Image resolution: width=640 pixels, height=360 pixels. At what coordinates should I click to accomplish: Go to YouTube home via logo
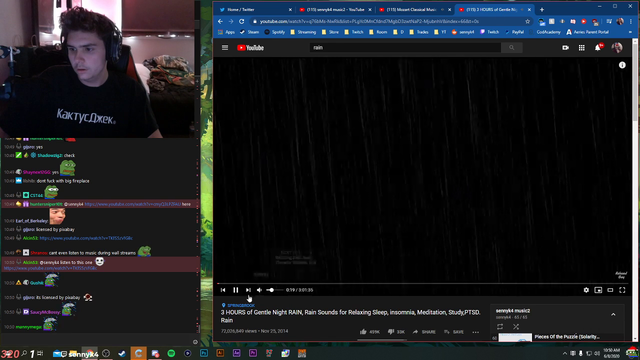(250, 48)
